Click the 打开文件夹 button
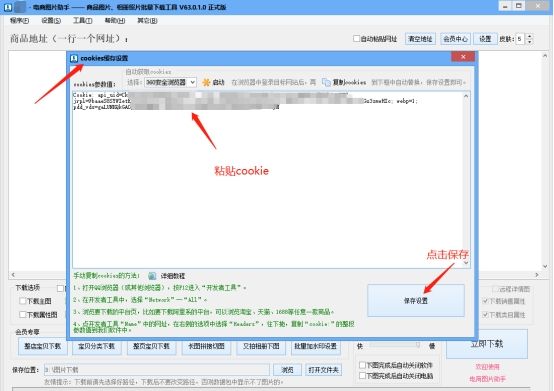The width and height of the screenshot is (554, 391). pyautogui.click(x=323, y=370)
